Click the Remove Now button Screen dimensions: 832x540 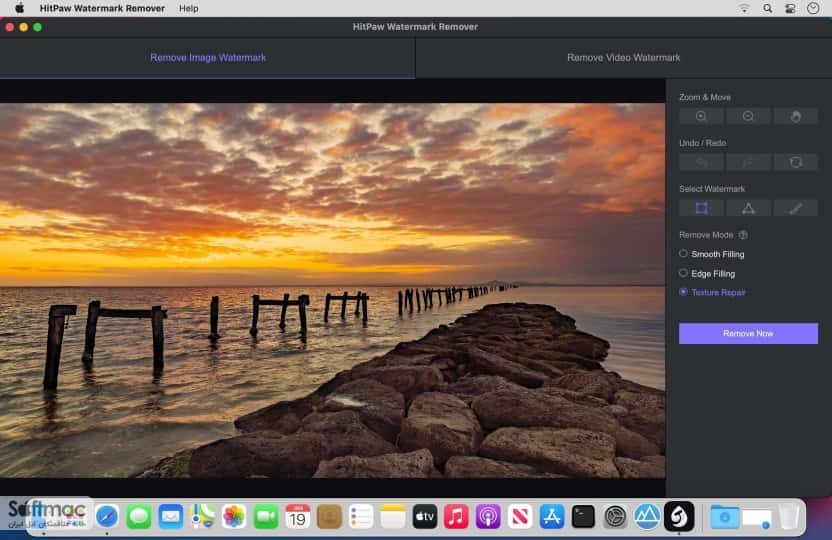[x=748, y=333]
